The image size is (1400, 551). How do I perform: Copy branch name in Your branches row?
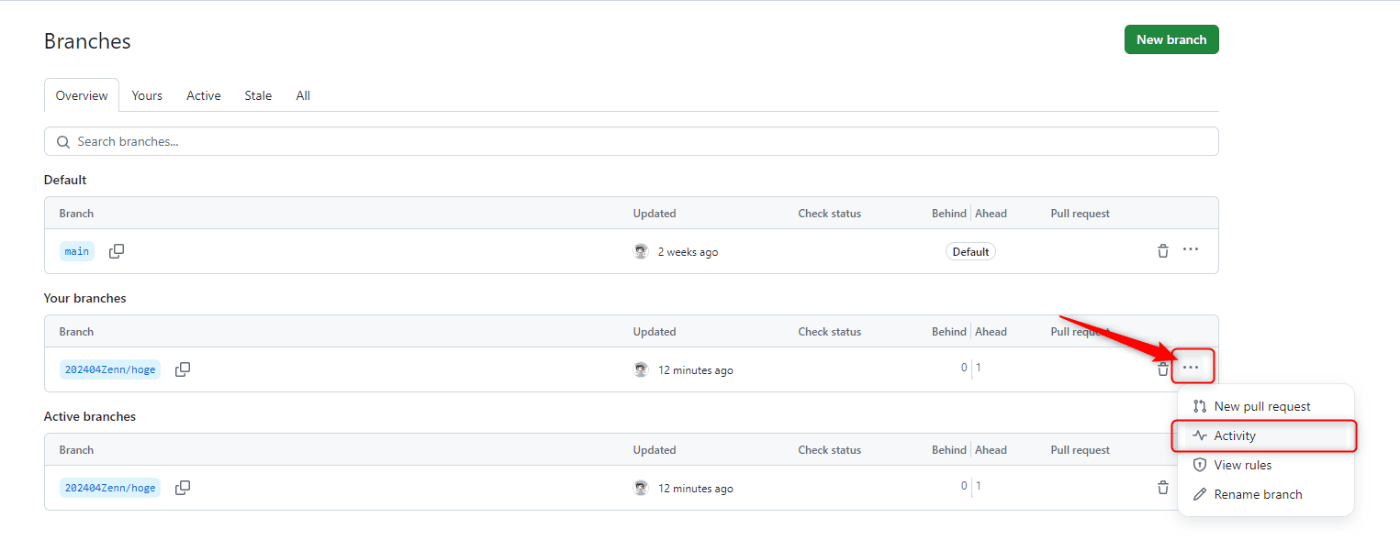(182, 369)
